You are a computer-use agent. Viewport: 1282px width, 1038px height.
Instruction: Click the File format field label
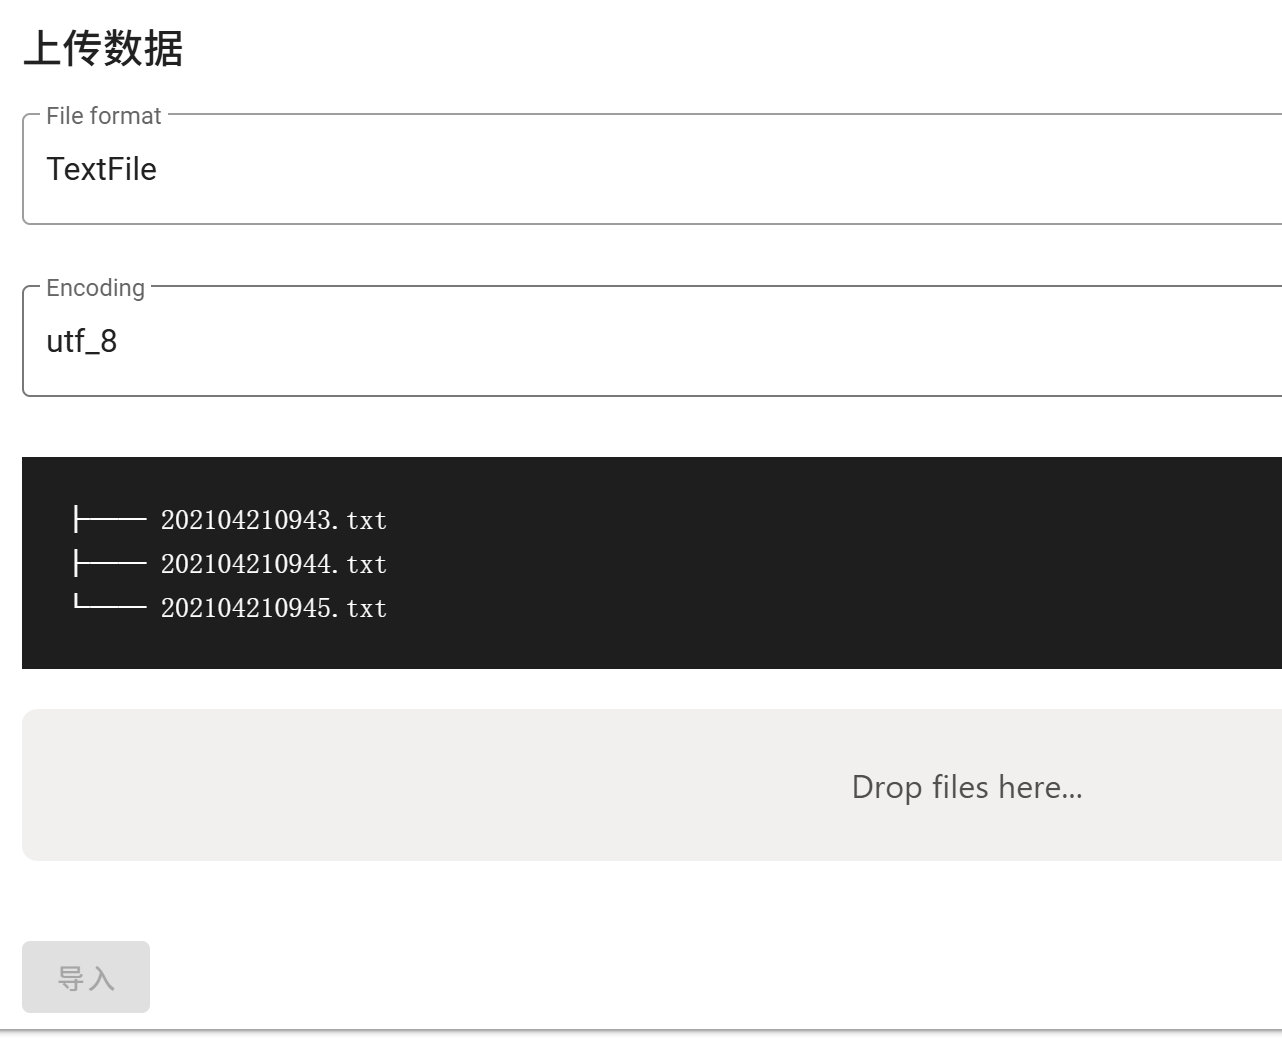pos(103,115)
